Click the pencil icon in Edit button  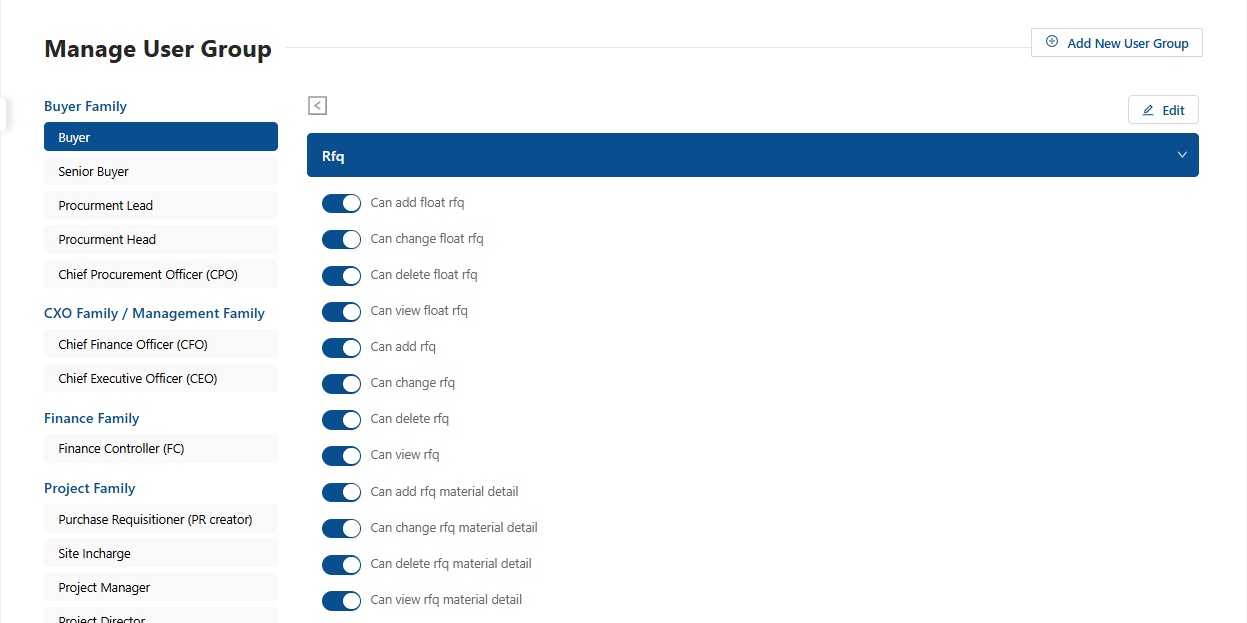click(x=1148, y=111)
